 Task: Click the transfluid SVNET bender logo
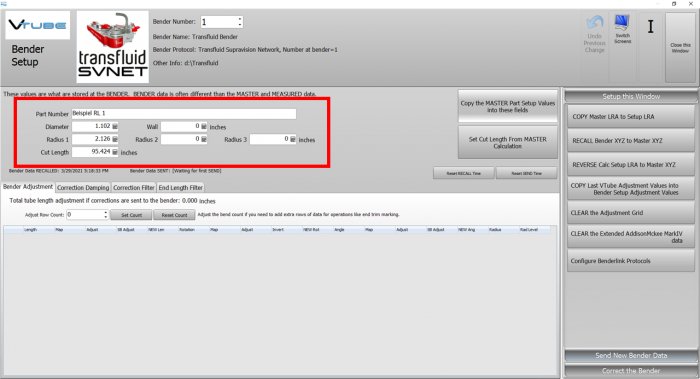[x=112, y=47]
